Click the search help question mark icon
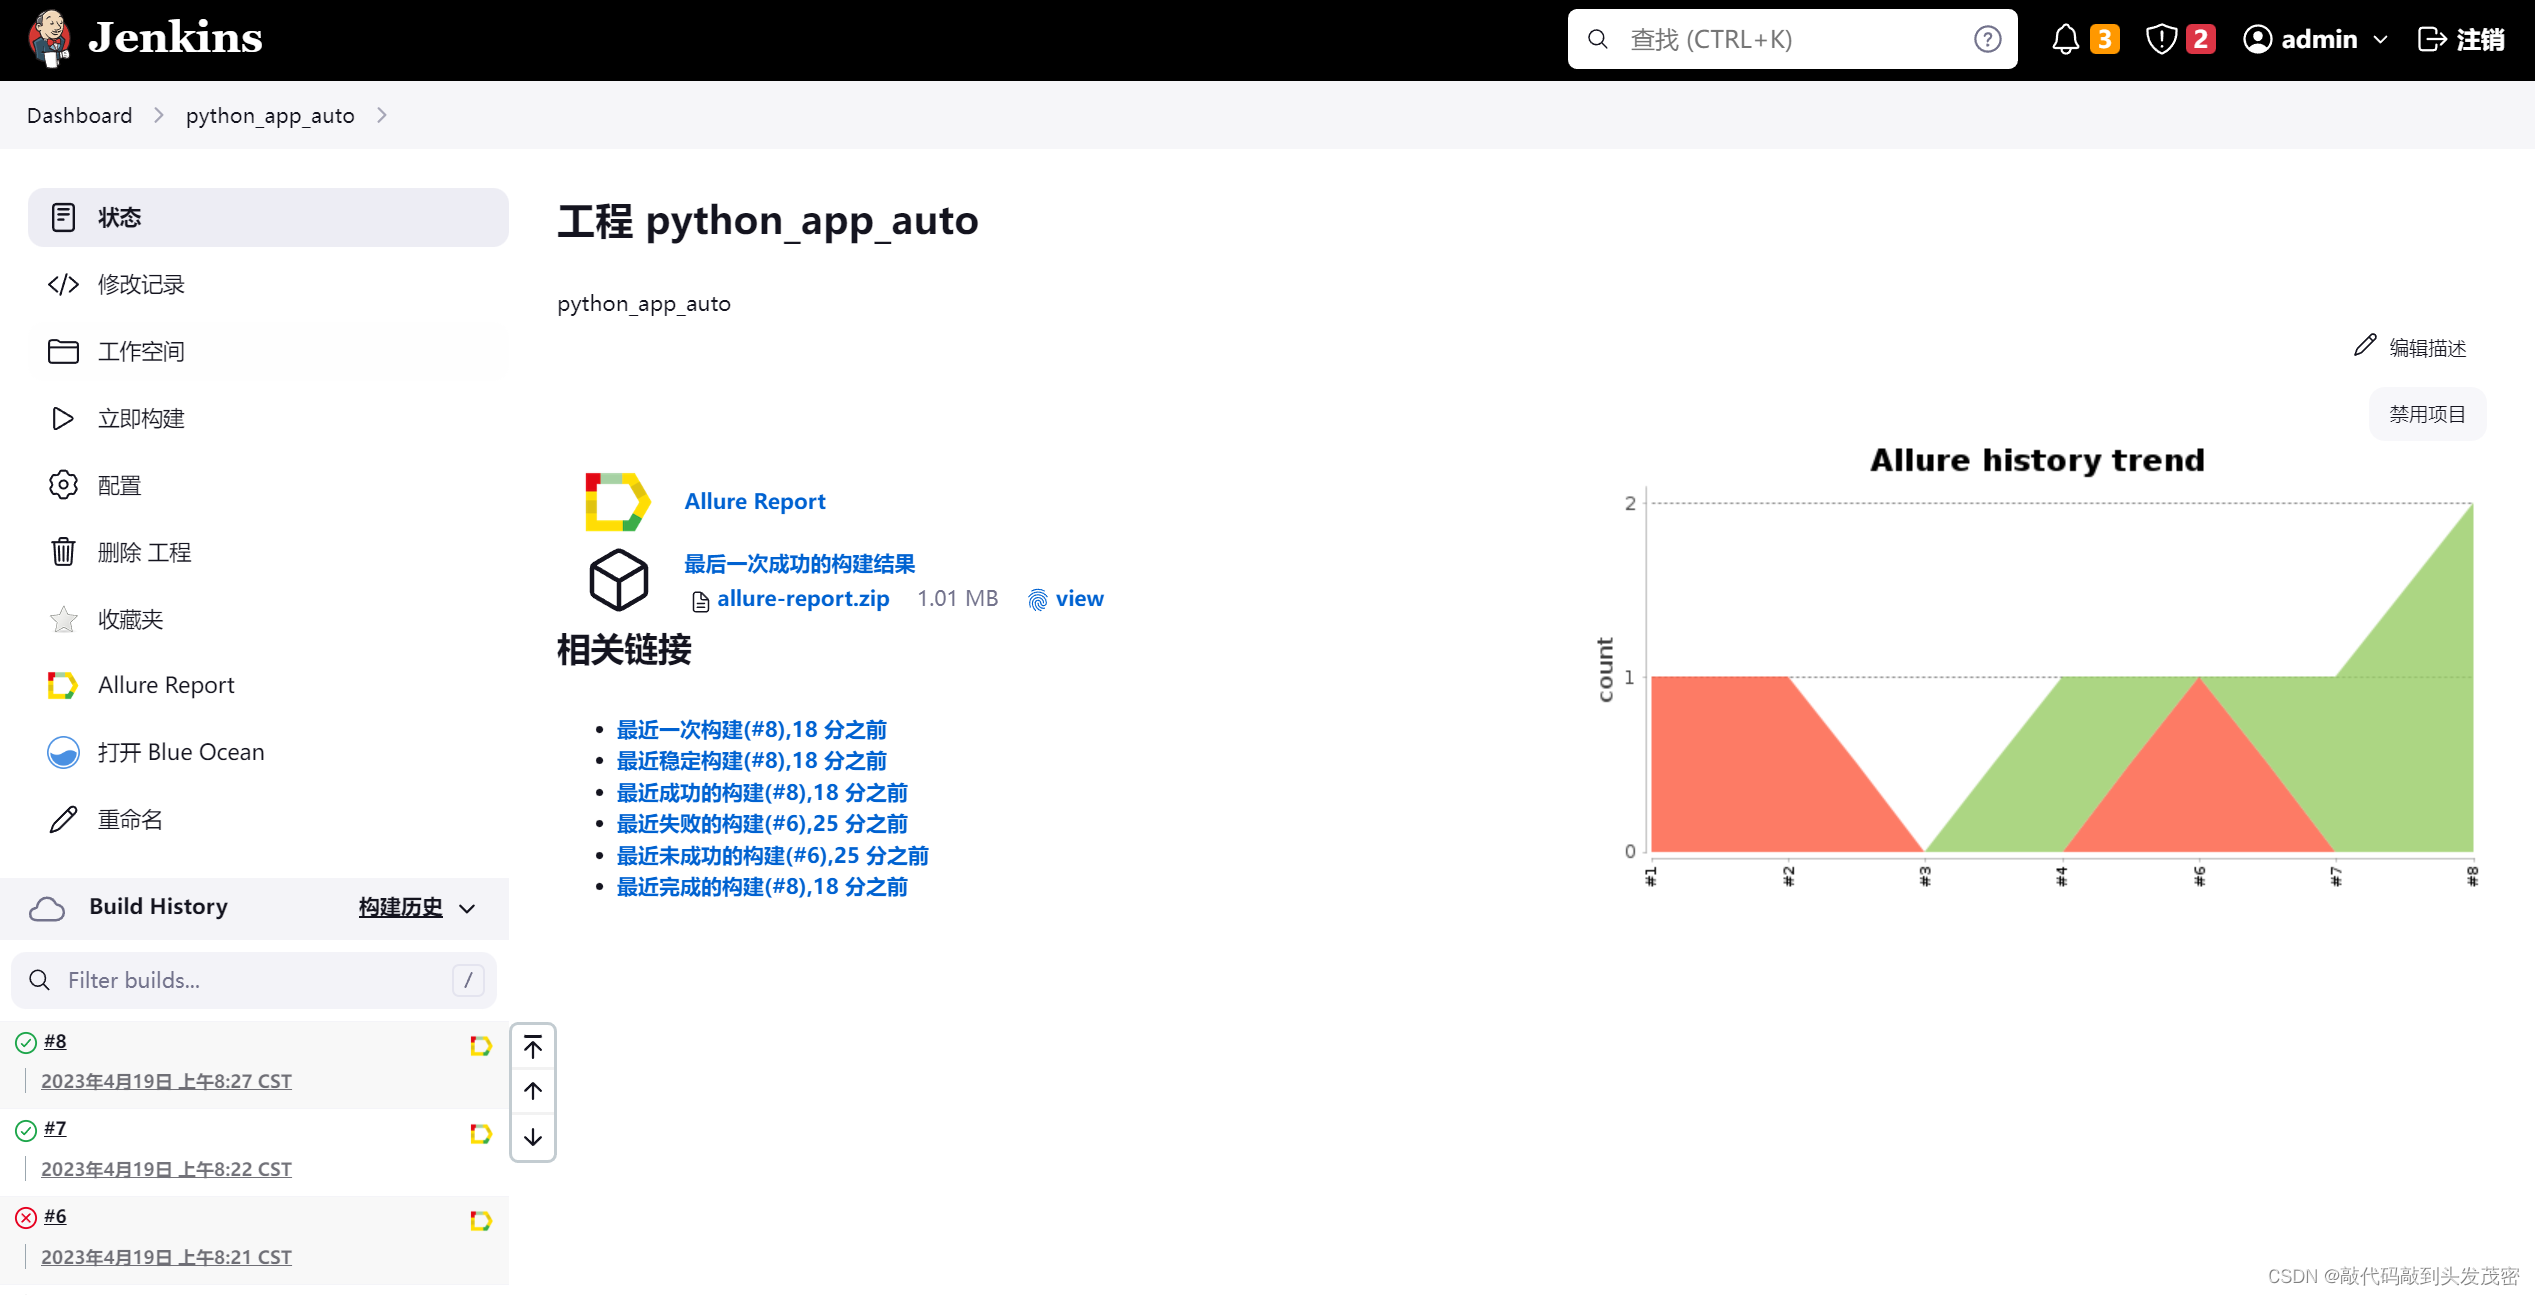This screenshot has width=2535, height=1295. tap(1987, 39)
